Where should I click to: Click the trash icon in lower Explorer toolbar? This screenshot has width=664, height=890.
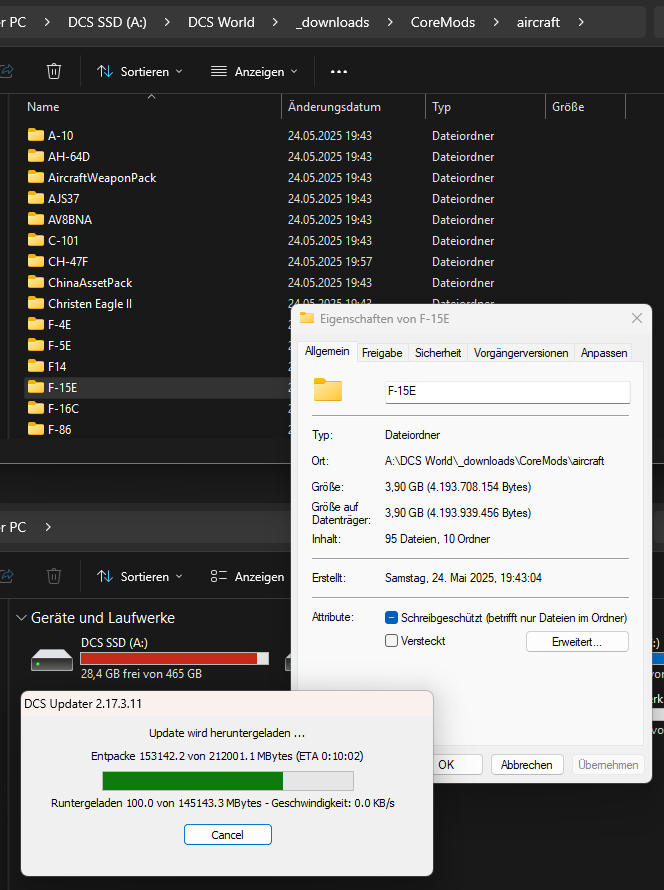54,576
